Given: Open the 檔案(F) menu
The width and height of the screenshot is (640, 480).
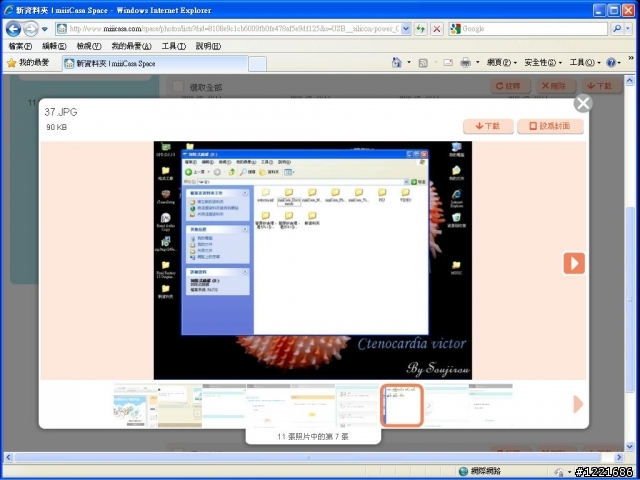Looking at the screenshot, I should [20, 46].
